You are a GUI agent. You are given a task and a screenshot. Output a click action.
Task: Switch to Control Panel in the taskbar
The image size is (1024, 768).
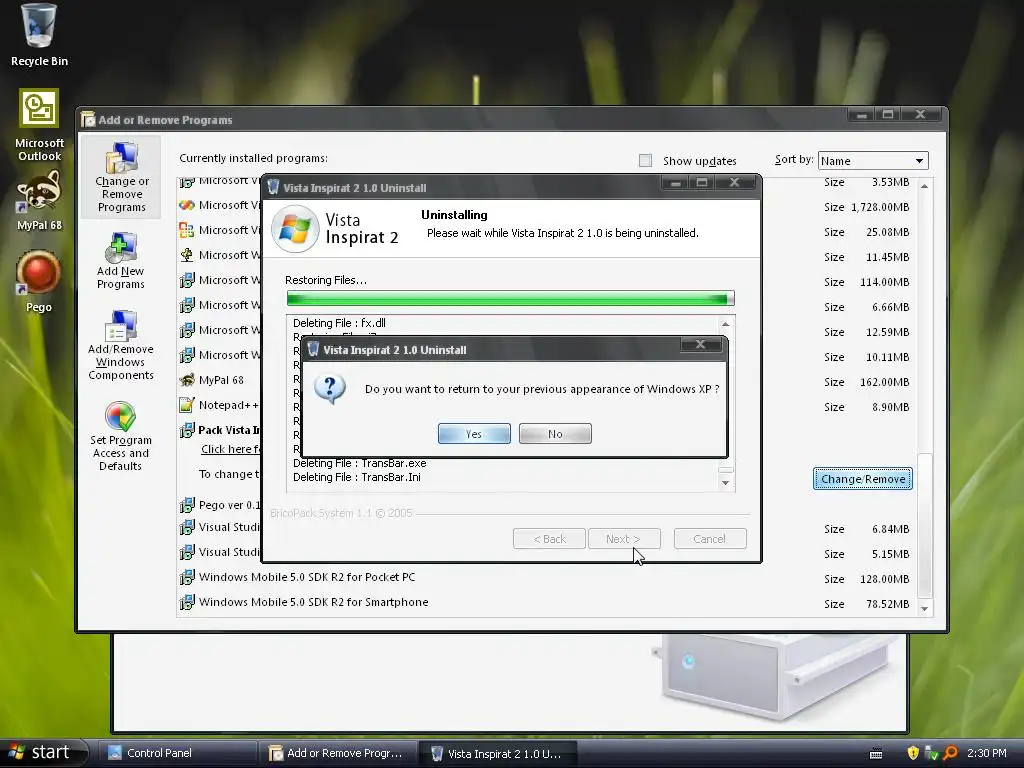(176, 753)
